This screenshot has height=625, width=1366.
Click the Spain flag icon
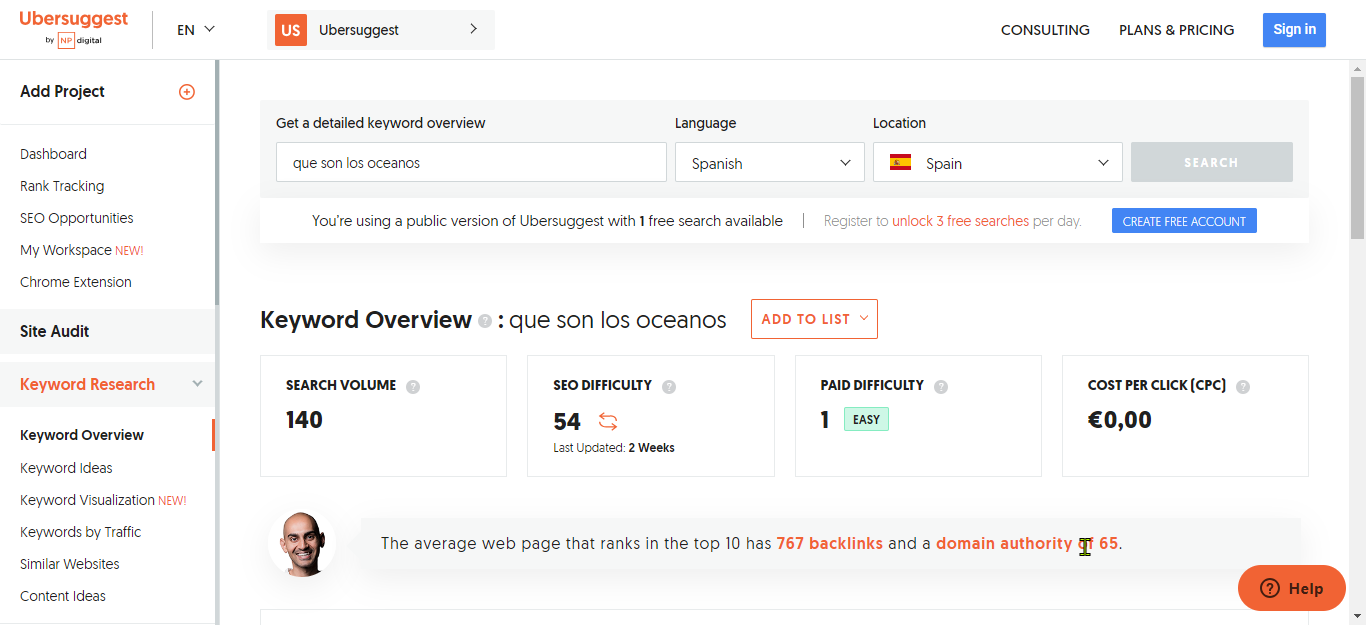(900, 162)
